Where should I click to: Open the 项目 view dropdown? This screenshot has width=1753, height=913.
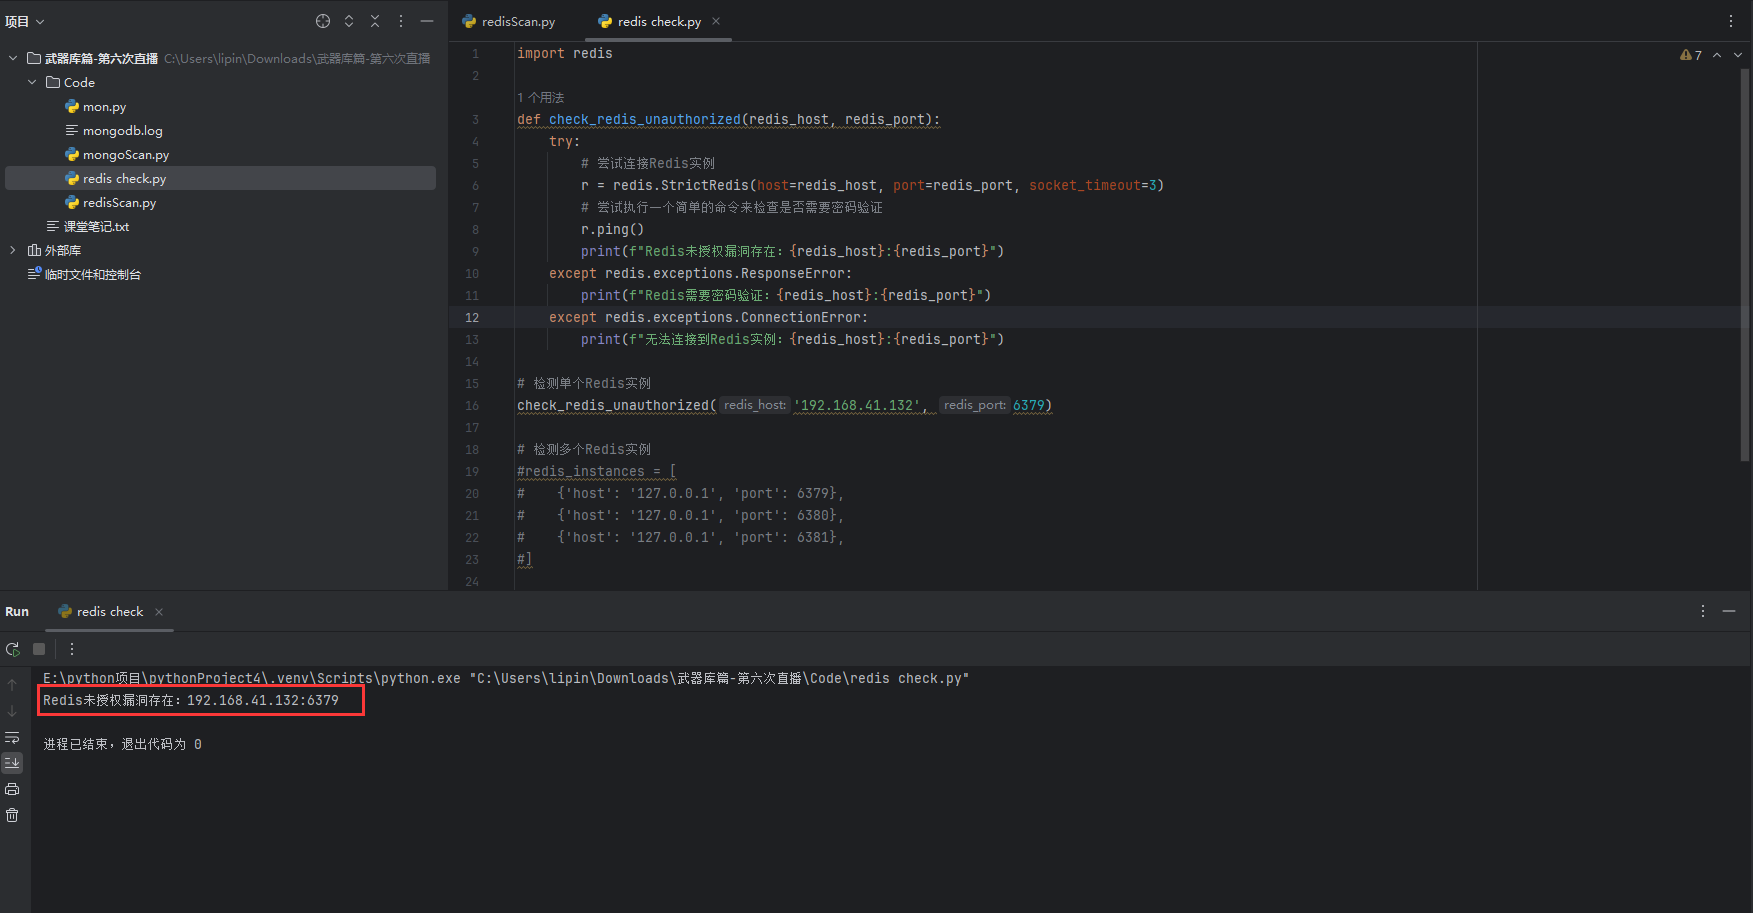pyautogui.click(x=25, y=21)
